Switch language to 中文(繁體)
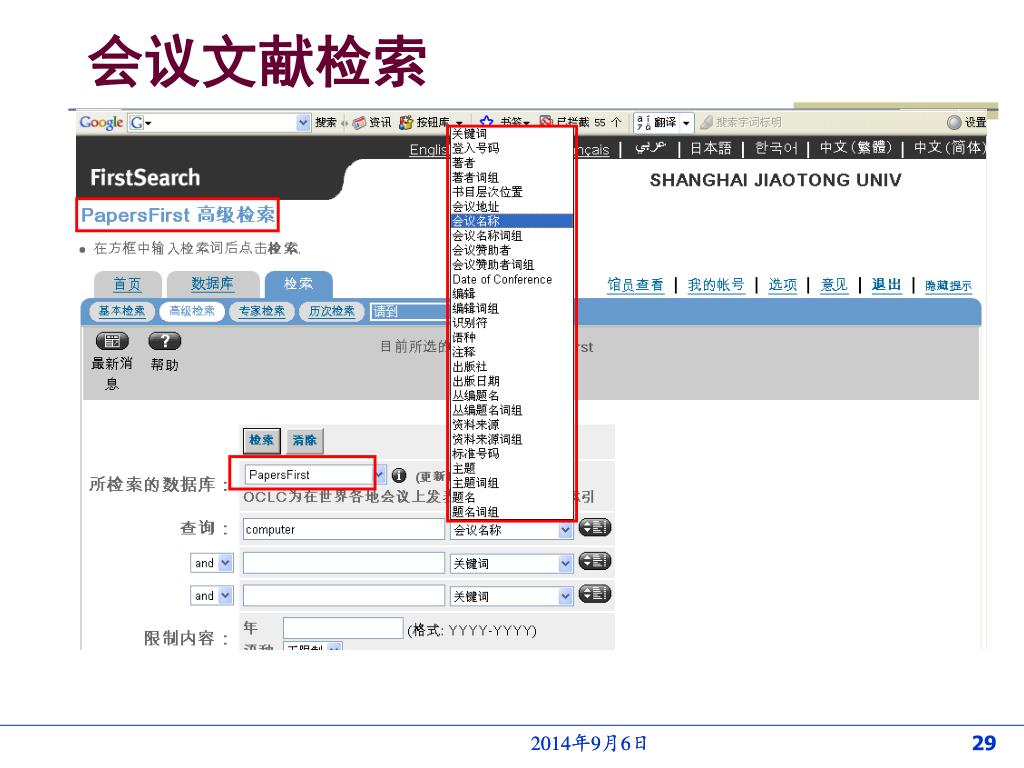This screenshot has width=1024, height=768. [856, 148]
